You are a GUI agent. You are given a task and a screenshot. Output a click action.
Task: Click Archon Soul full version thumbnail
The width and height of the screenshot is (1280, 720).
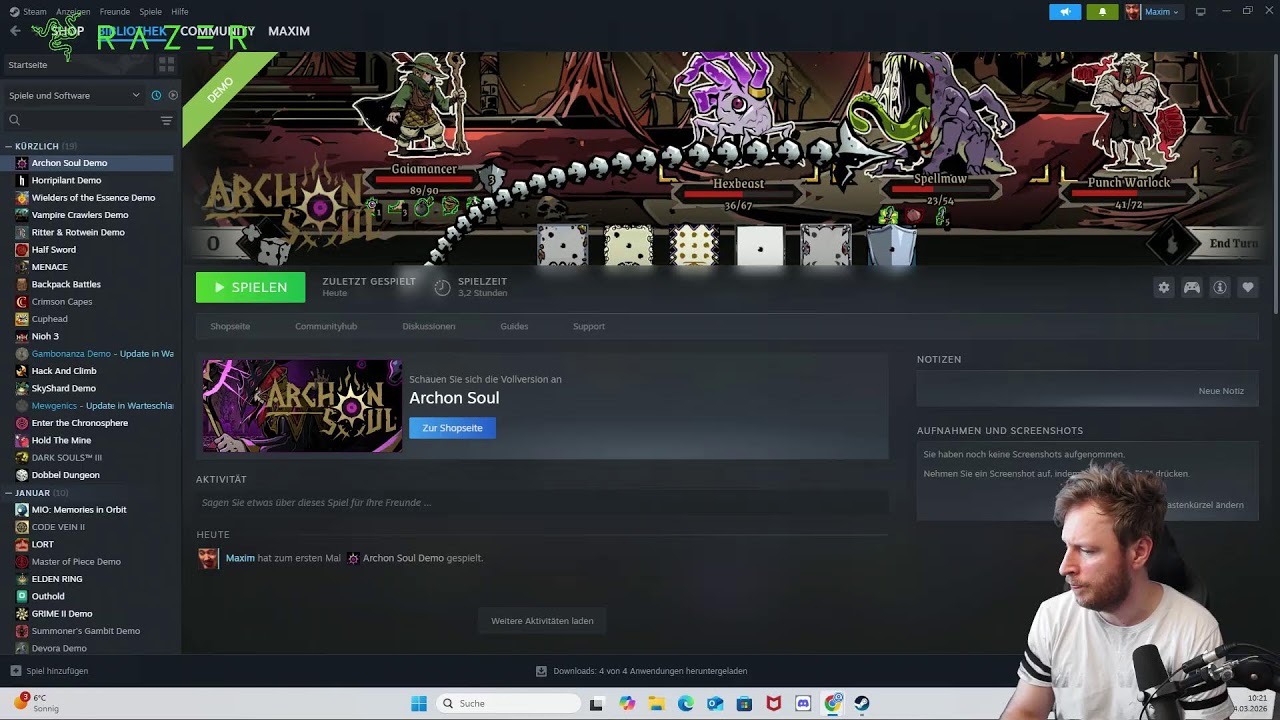click(x=303, y=406)
